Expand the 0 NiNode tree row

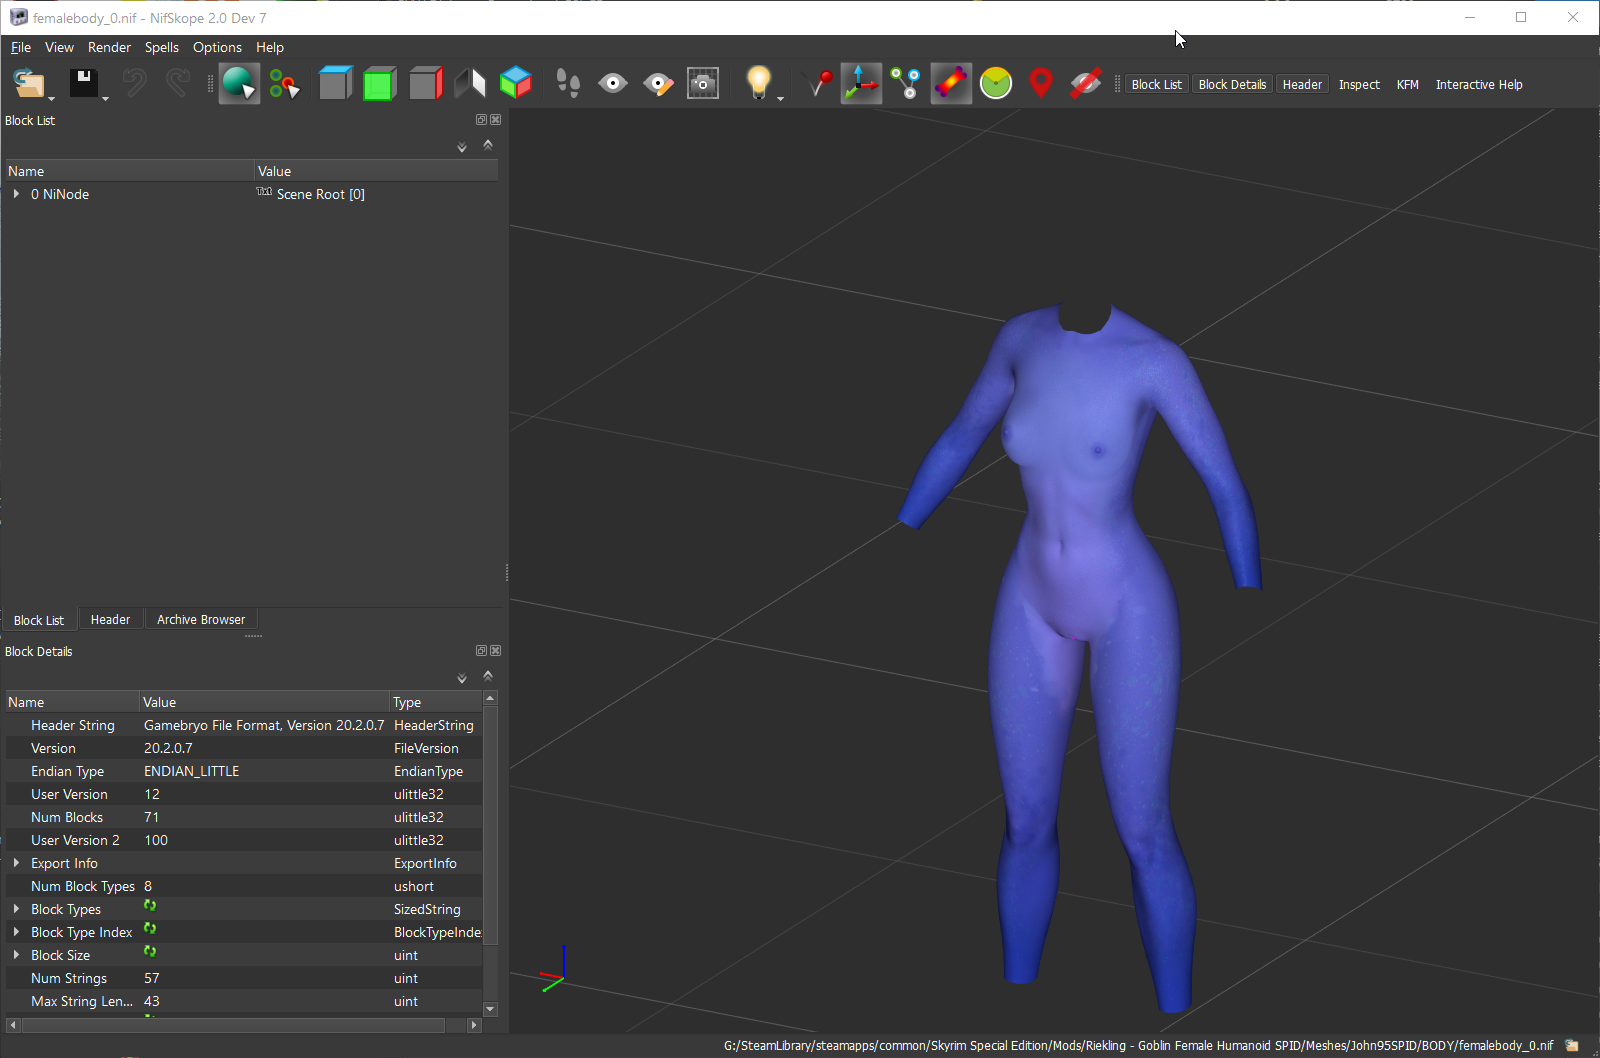tap(16, 194)
